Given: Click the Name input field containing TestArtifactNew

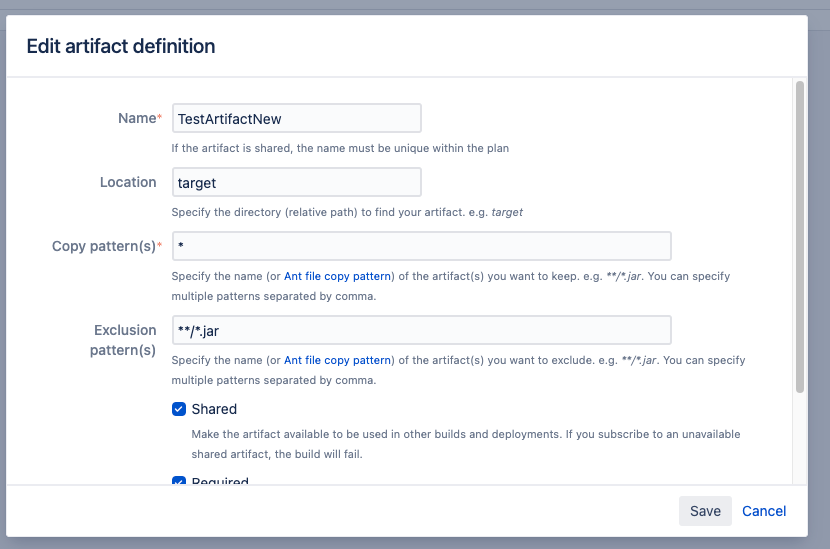Looking at the screenshot, I should click(x=296, y=118).
